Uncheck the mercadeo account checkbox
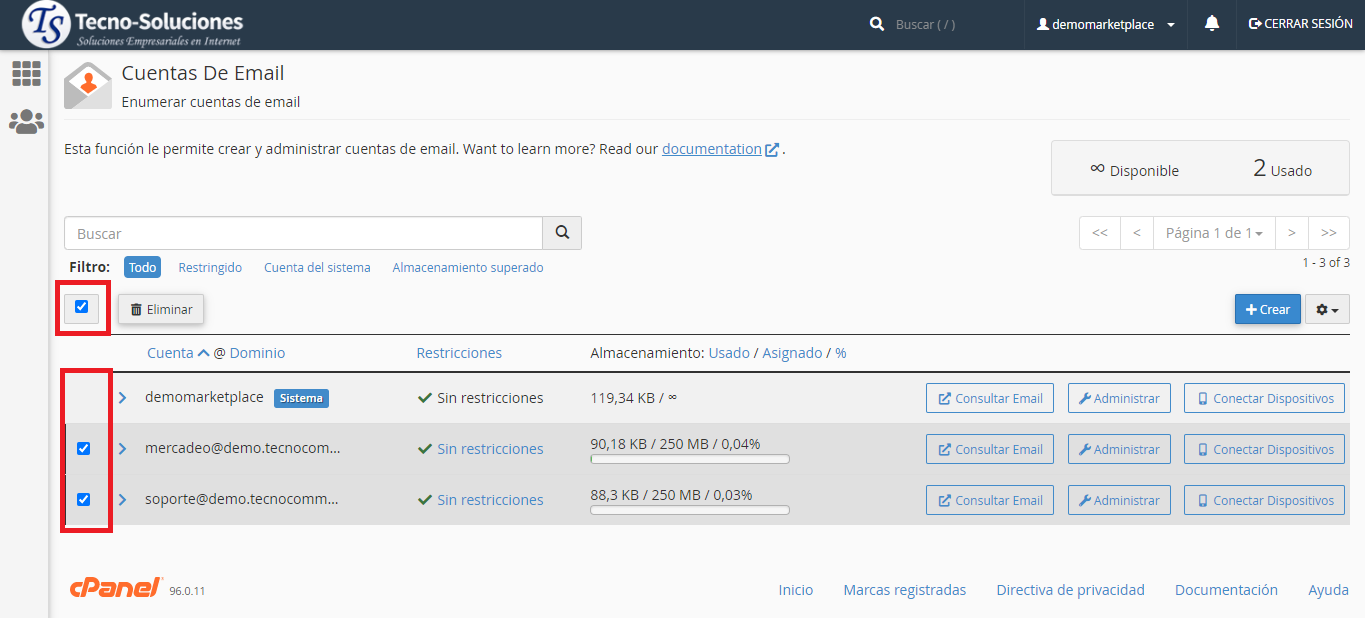The height and width of the screenshot is (618, 1365). coord(84,449)
